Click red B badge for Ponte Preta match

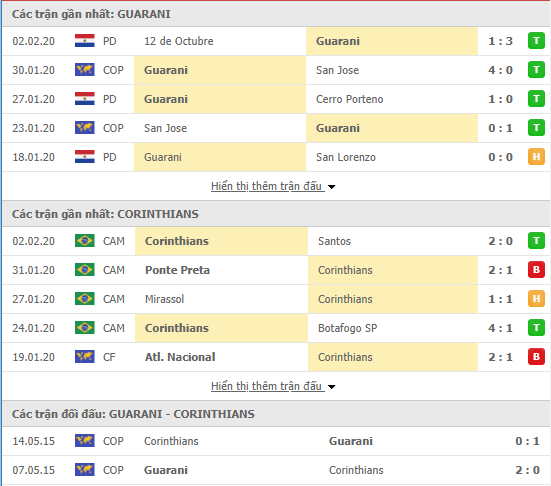point(536,270)
